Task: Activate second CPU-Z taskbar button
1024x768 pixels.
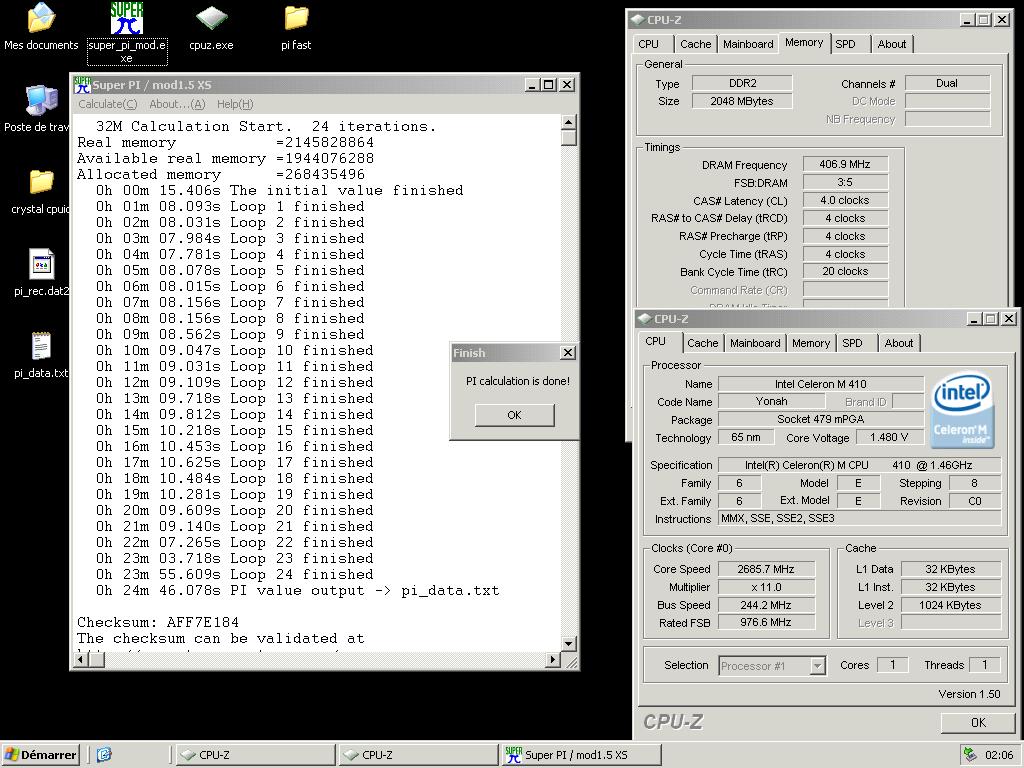Action: pyautogui.click(x=418, y=755)
